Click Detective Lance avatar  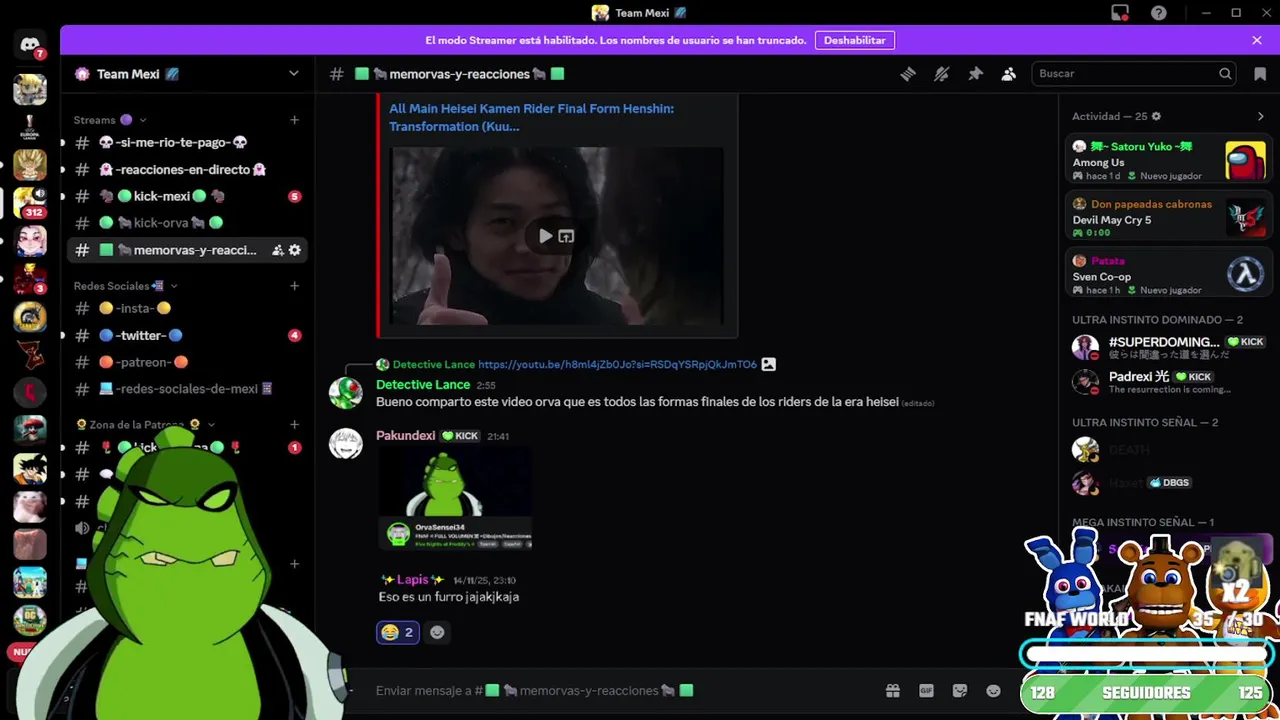click(346, 393)
